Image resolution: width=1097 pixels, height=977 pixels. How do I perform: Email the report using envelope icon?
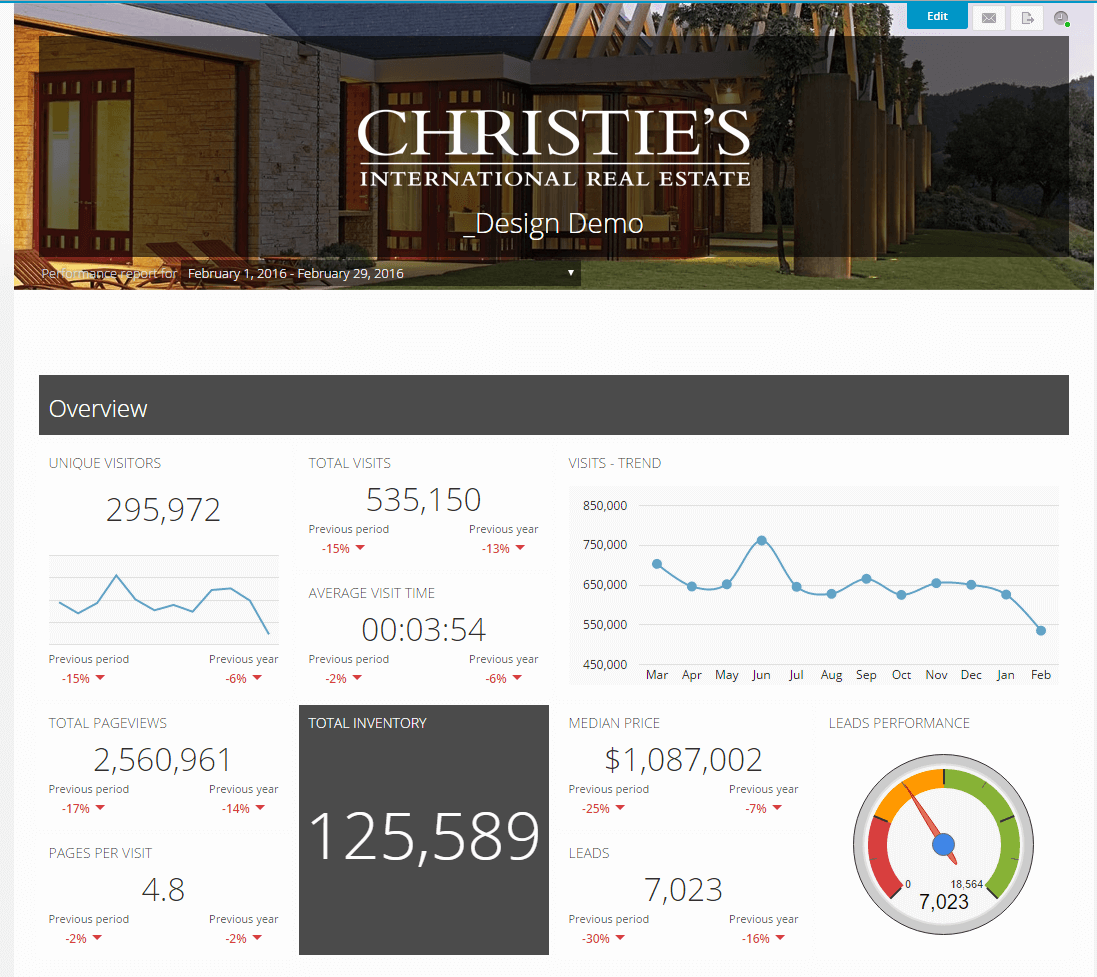989,18
